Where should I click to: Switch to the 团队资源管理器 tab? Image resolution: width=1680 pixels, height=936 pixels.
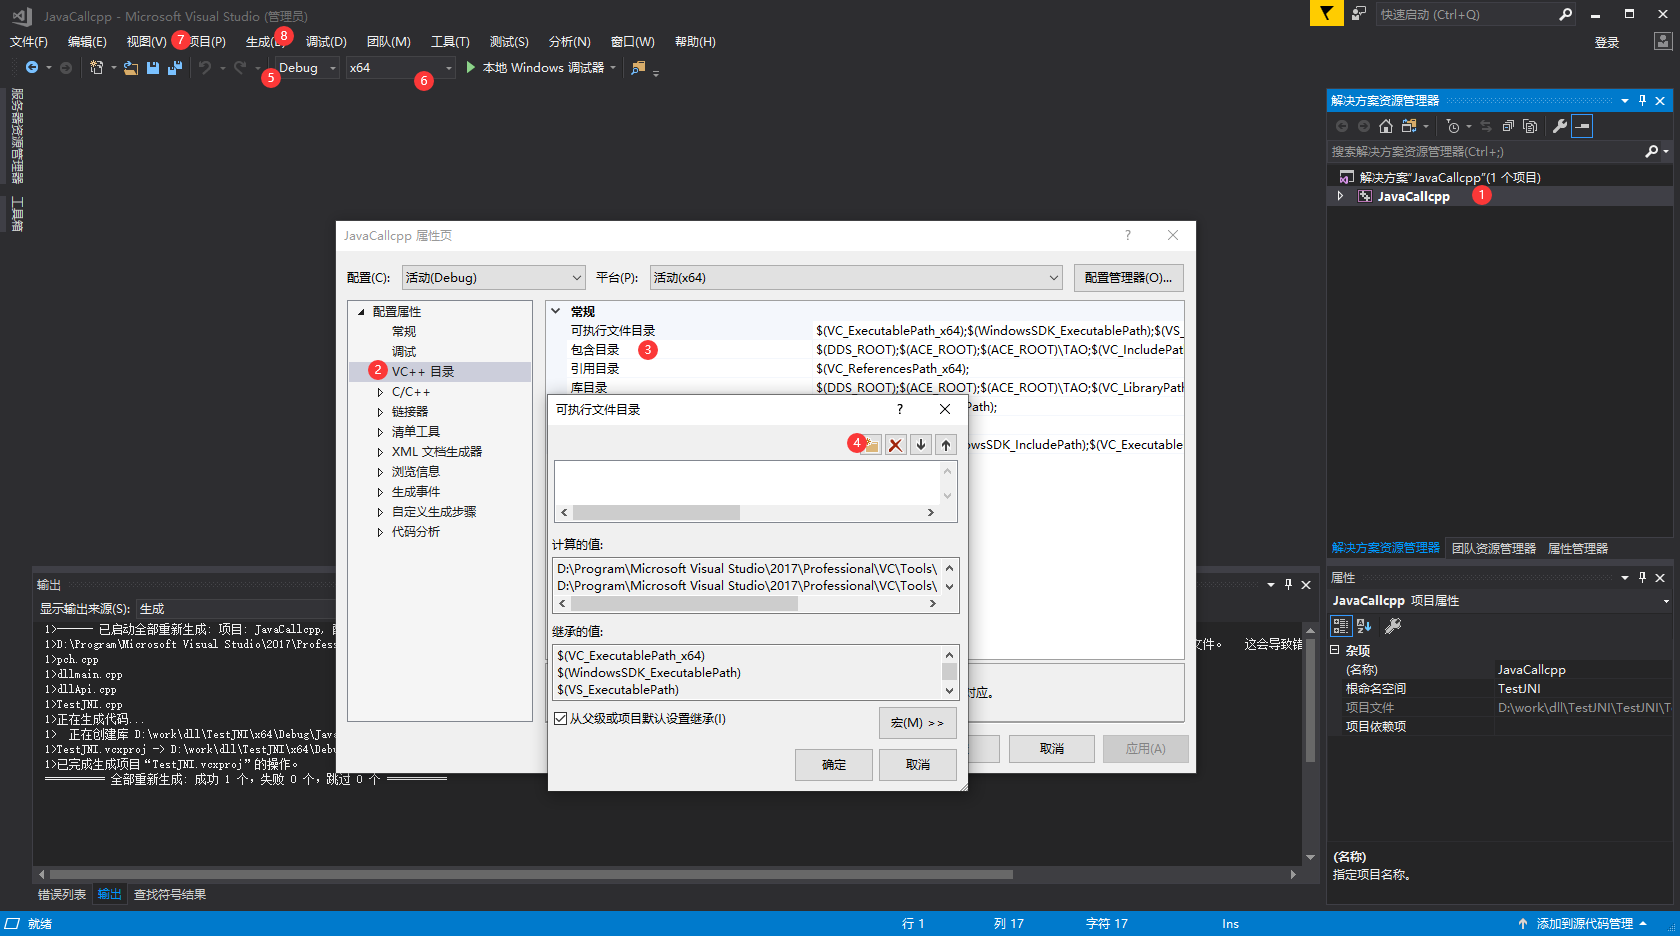click(1492, 548)
